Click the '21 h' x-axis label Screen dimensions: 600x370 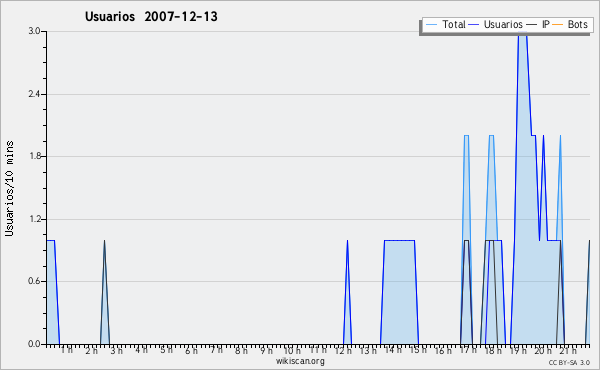click(x=568, y=350)
